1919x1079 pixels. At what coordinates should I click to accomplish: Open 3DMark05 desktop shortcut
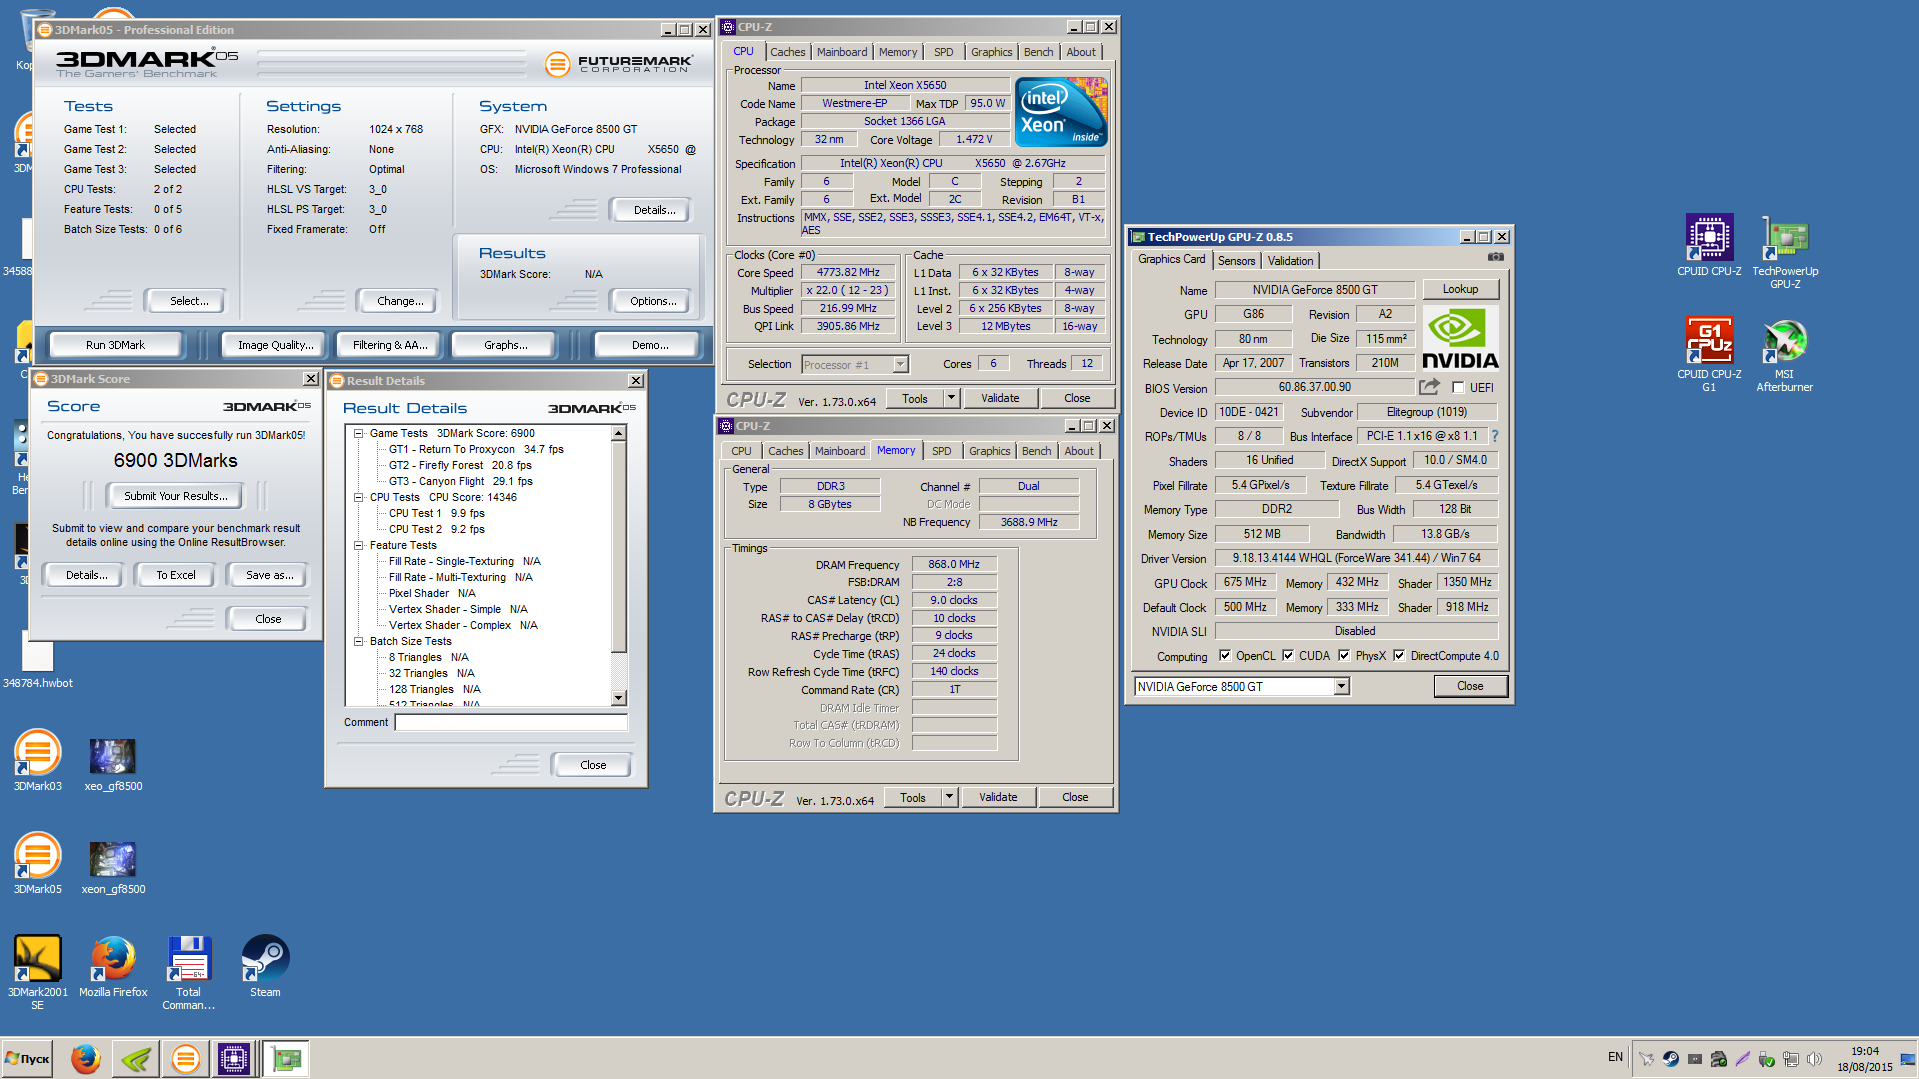38,864
